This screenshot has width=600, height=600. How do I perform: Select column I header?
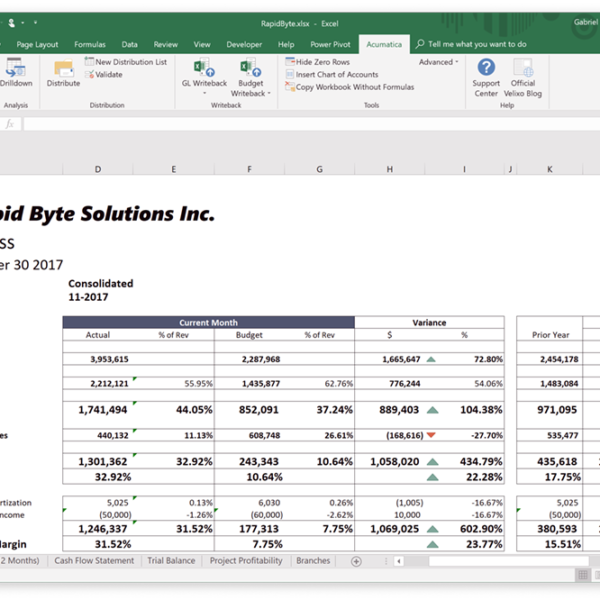coord(464,169)
